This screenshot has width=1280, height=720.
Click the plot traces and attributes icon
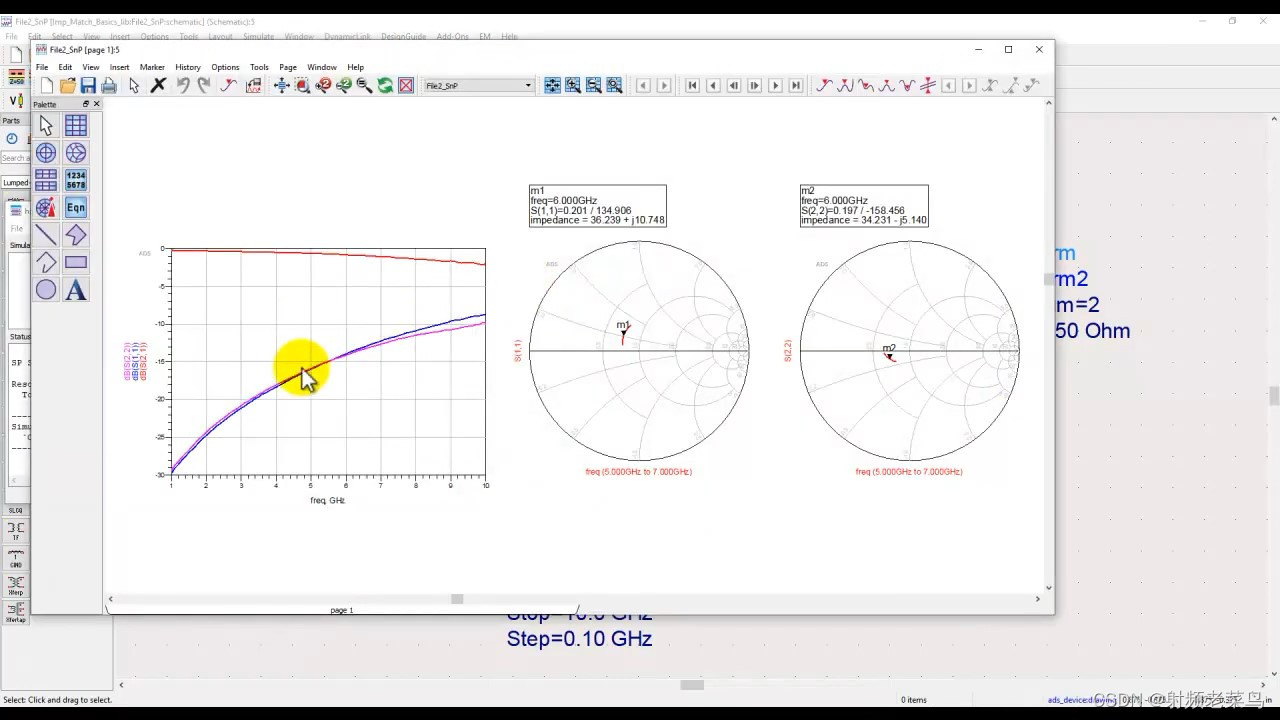point(254,86)
